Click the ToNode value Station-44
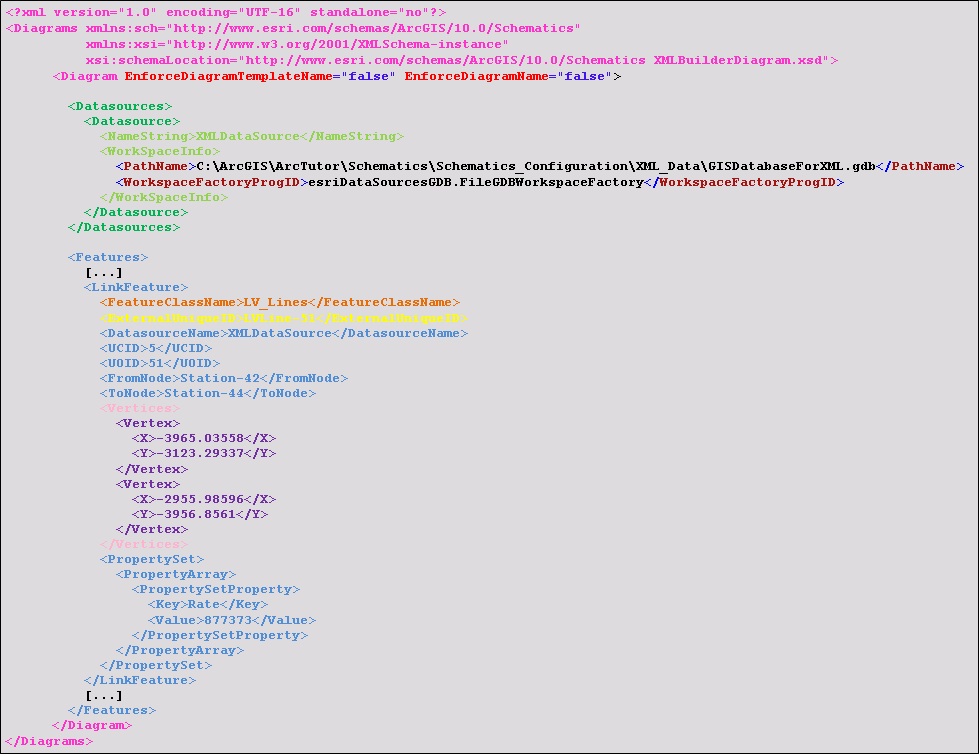The height and width of the screenshot is (754, 979). pos(210,393)
